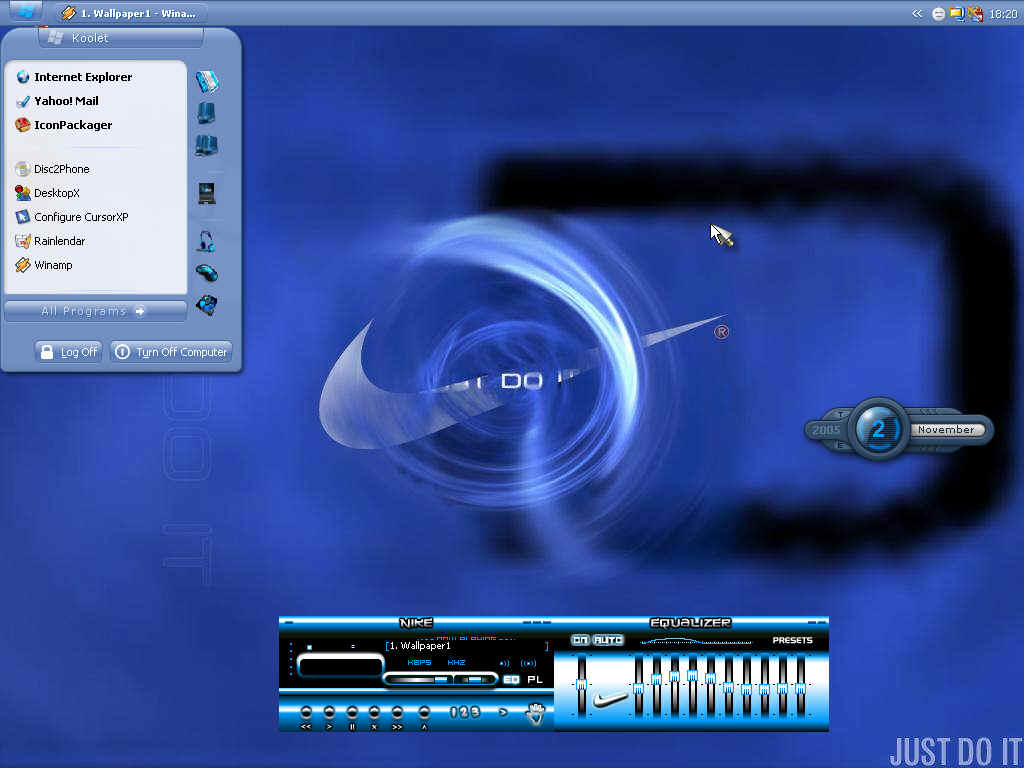Click the pause button in Winamp
This screenshot has height=768, width=1024.
pos(352,712)
